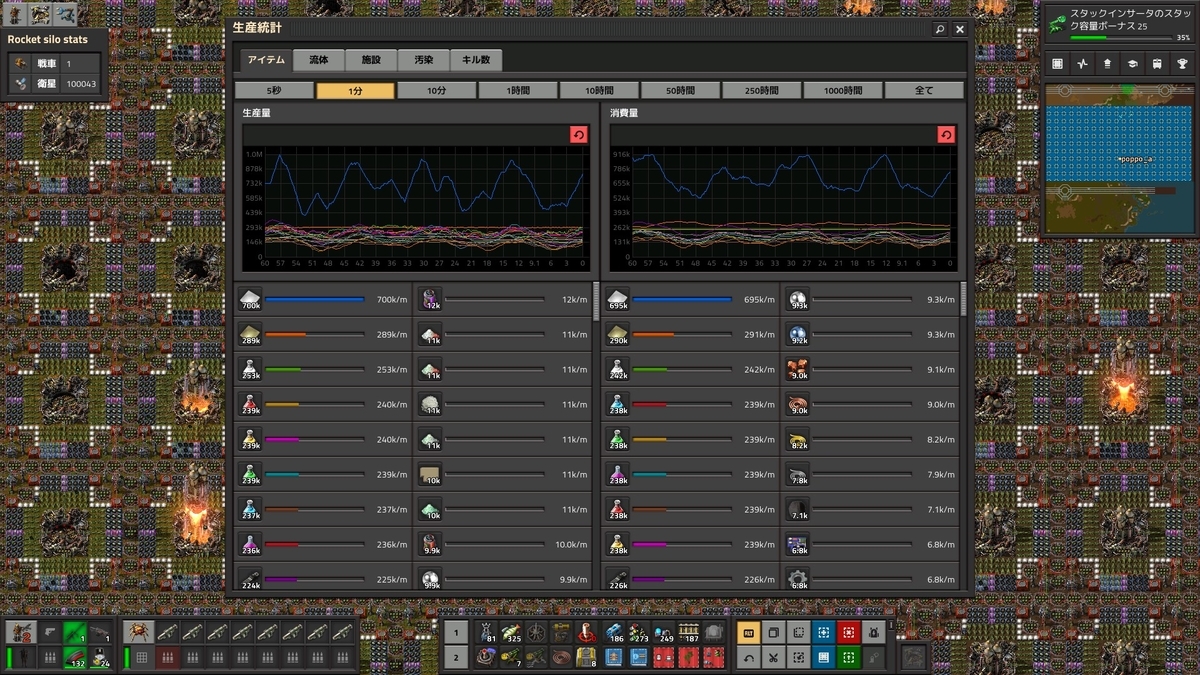This screenshot has height=675, width=1200.
Task: Open the trophy achievements button
Action: pos(1182,63)
